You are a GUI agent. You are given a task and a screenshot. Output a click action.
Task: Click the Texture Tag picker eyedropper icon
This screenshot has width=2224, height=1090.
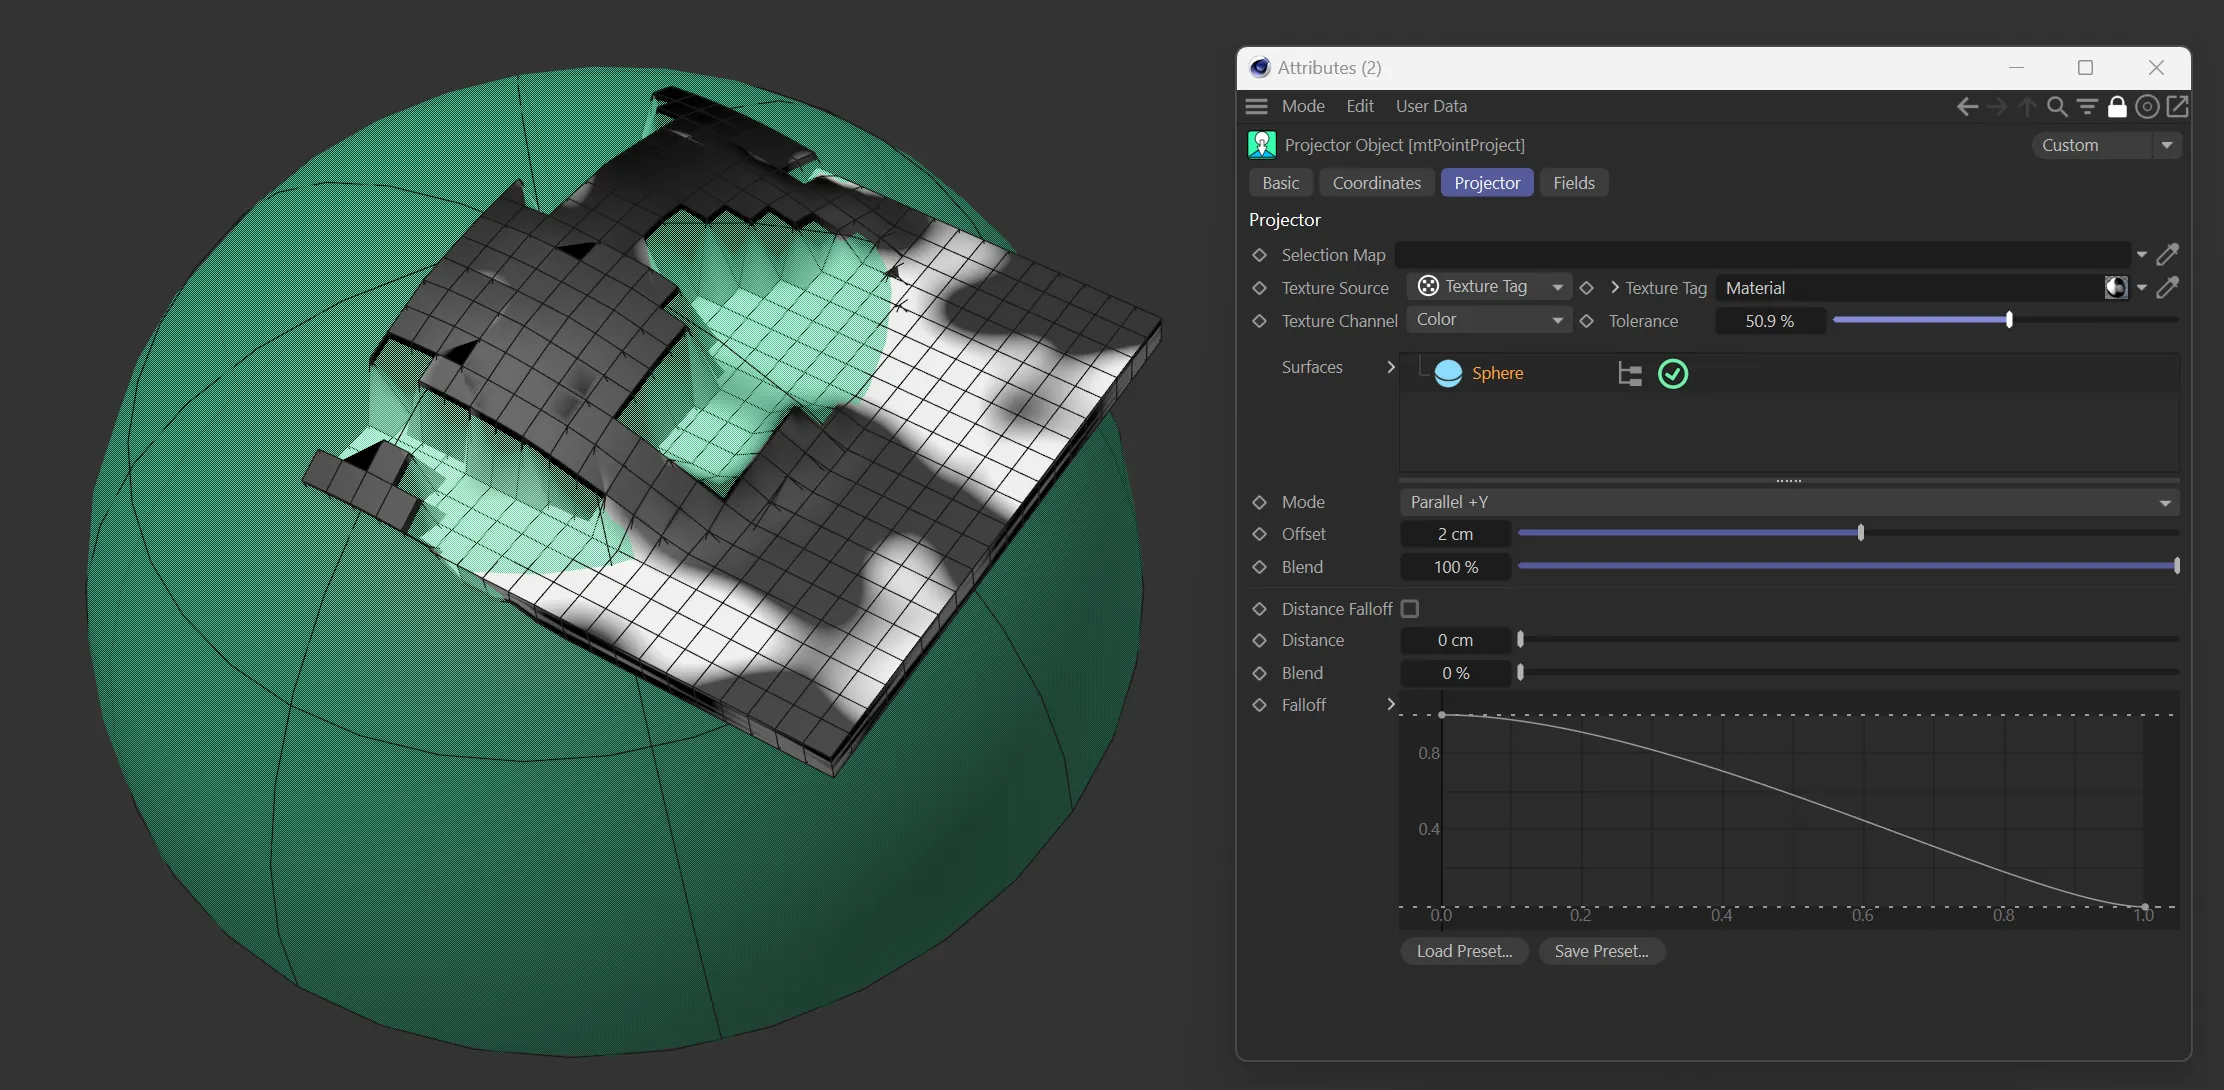[x=2167, y=288]
